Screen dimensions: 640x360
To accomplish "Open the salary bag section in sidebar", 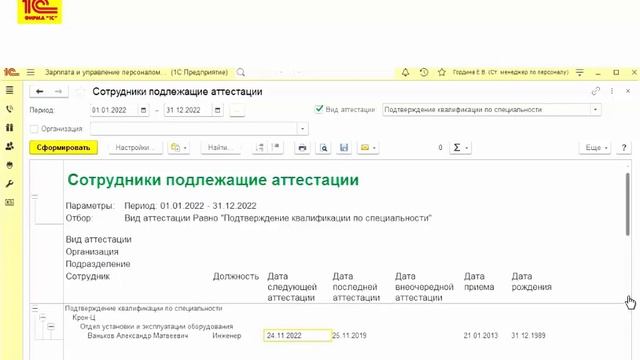I will coord(9,165).
